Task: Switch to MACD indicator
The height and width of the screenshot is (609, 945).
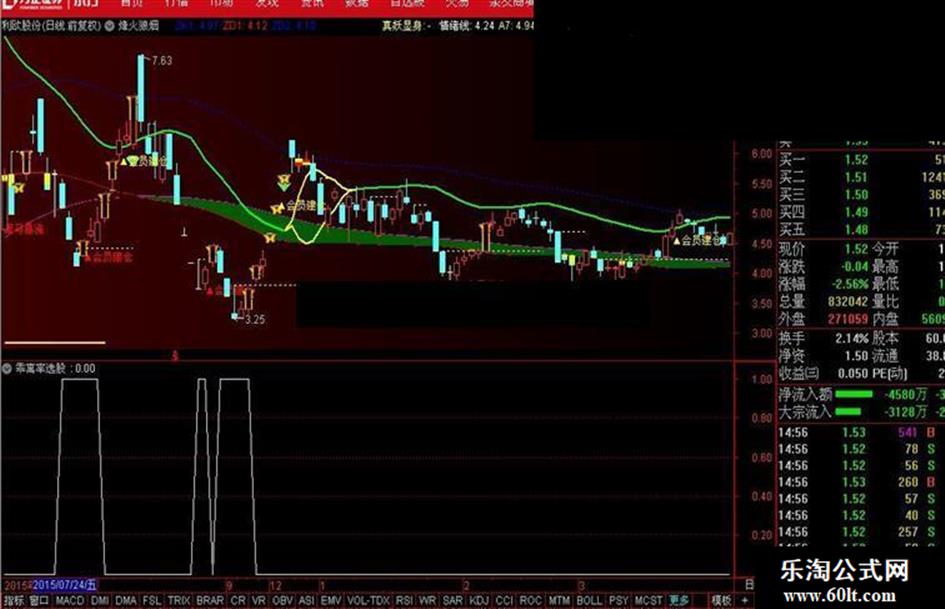Action: point(70,601)
